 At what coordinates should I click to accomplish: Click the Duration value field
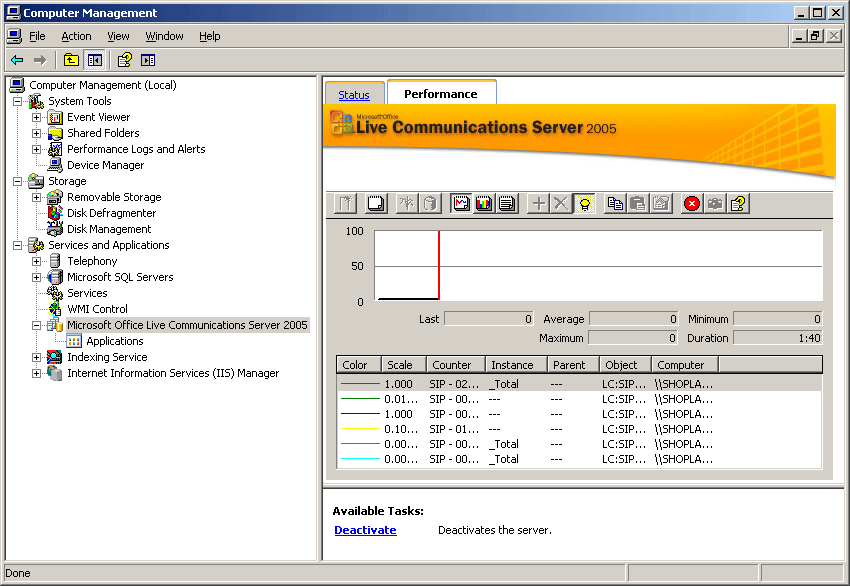click(x=777, y=338)
